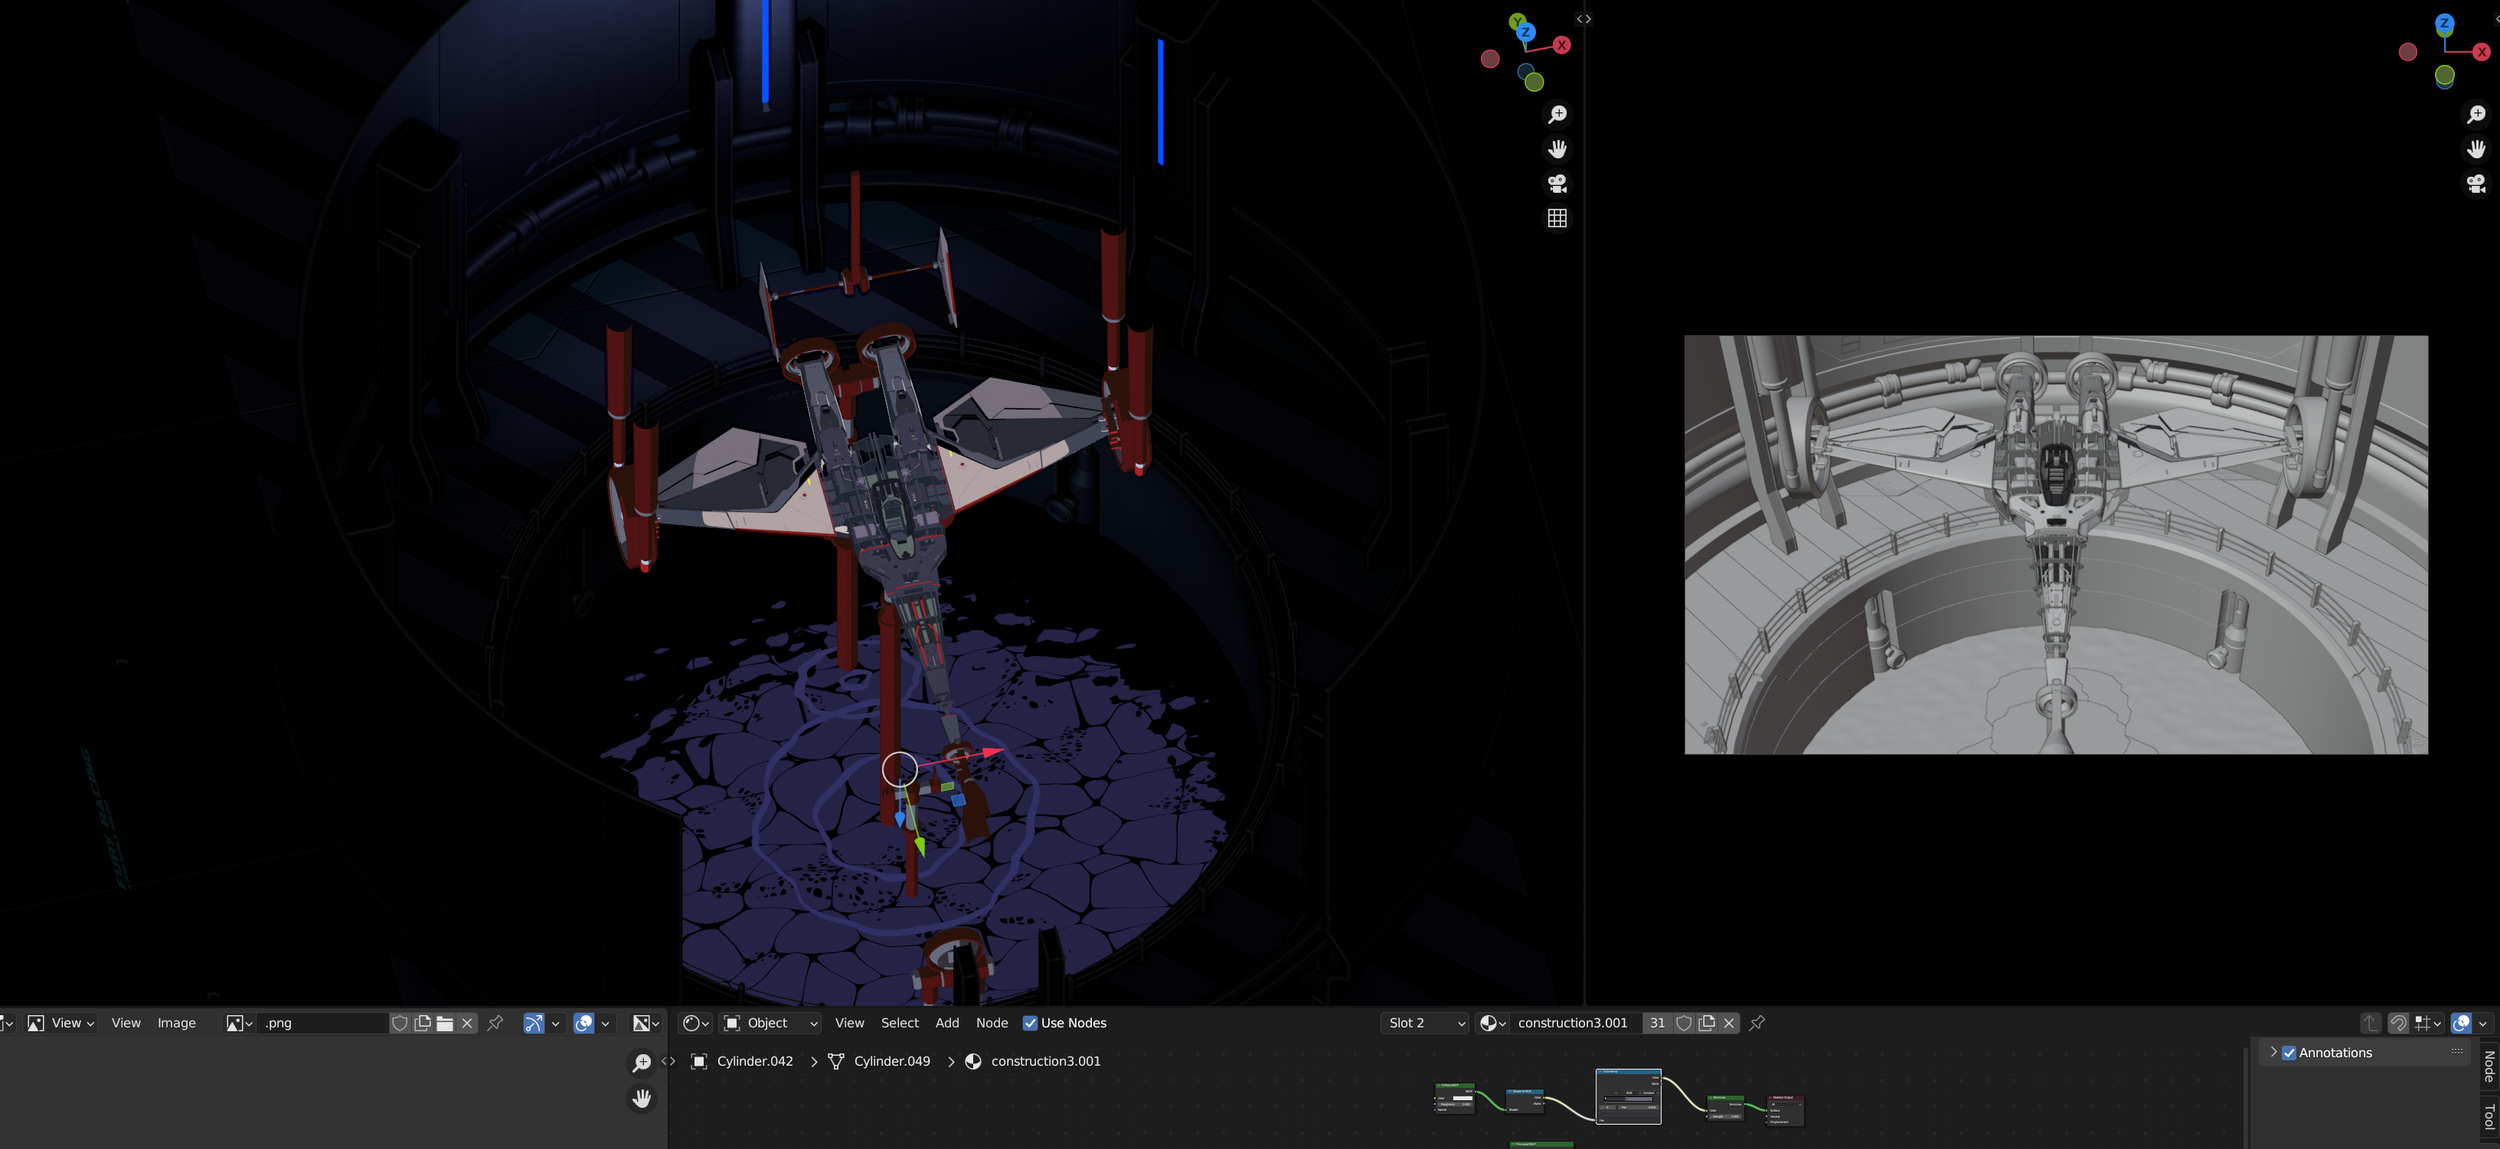Unlink material construction3.001 with the X

[1729, 1023]
